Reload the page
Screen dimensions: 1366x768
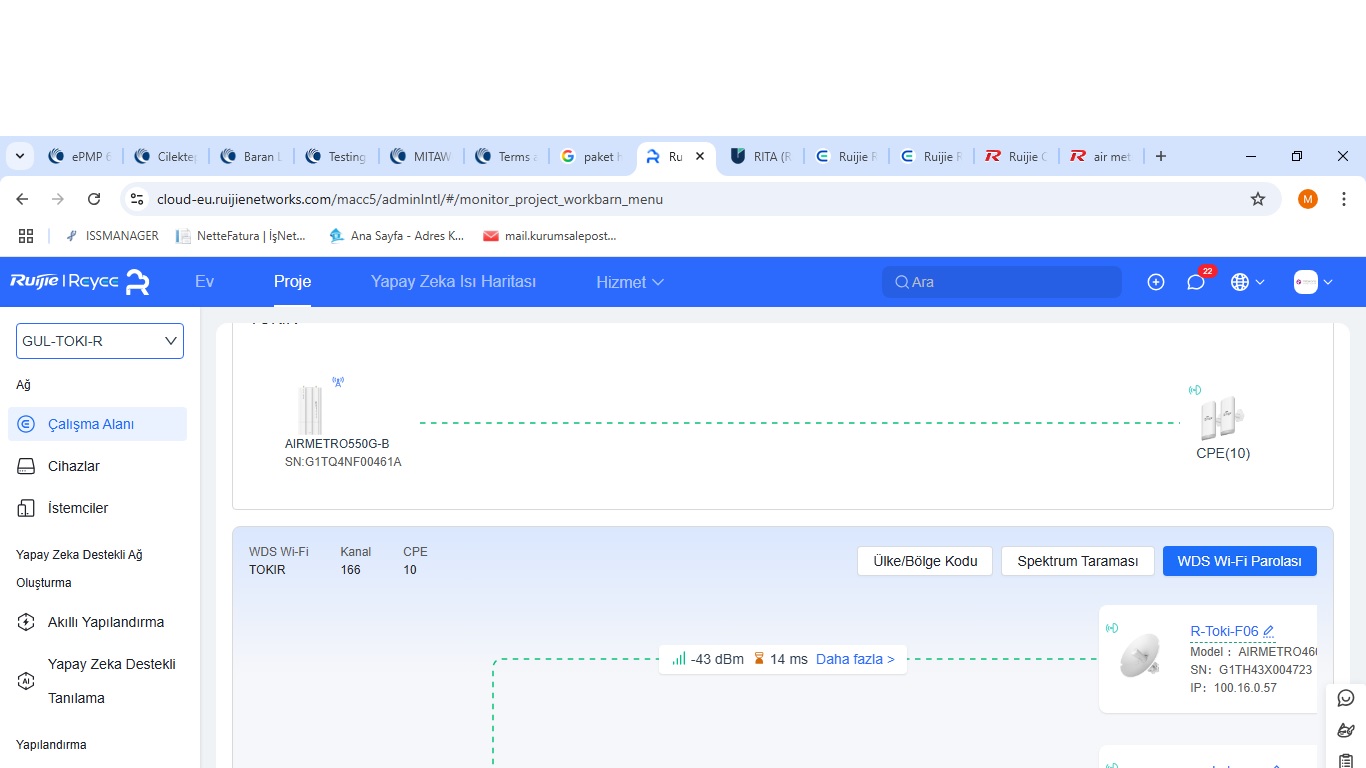[x=94, y=199]
